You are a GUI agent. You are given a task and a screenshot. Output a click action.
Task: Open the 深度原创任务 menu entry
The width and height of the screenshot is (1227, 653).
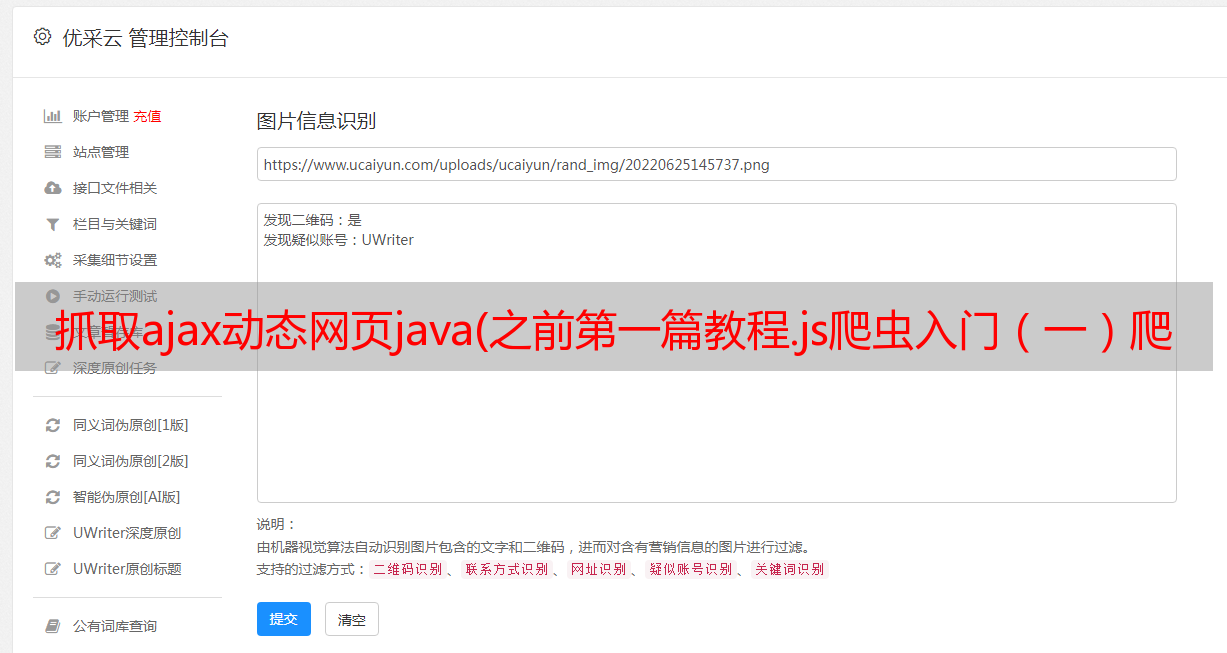(115, 368)
